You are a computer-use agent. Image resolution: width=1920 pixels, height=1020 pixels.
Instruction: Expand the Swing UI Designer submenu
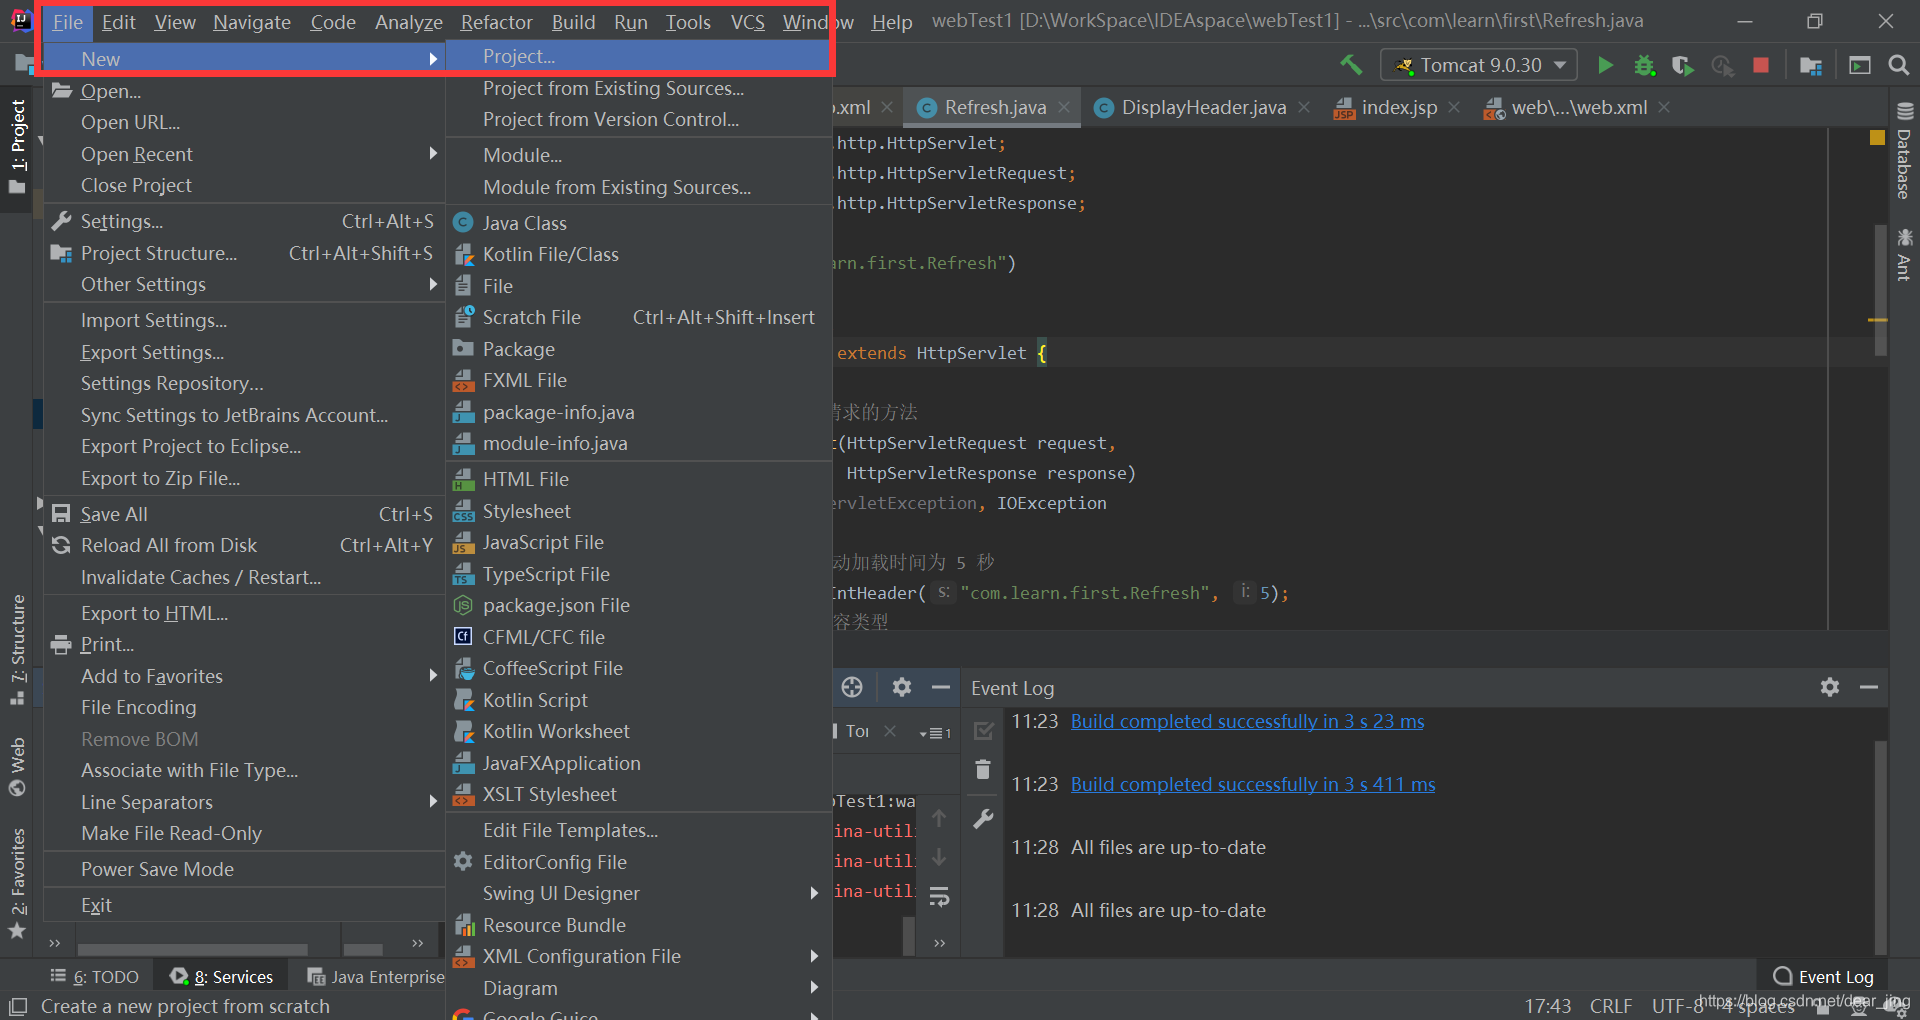tap(639, 893)
